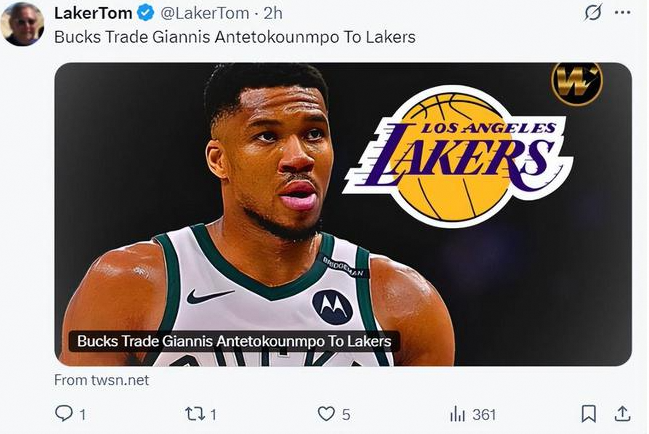This screenshot has width=649, height=434.
Task: Bookmark this tweet
Action: (x=589, y=414)
